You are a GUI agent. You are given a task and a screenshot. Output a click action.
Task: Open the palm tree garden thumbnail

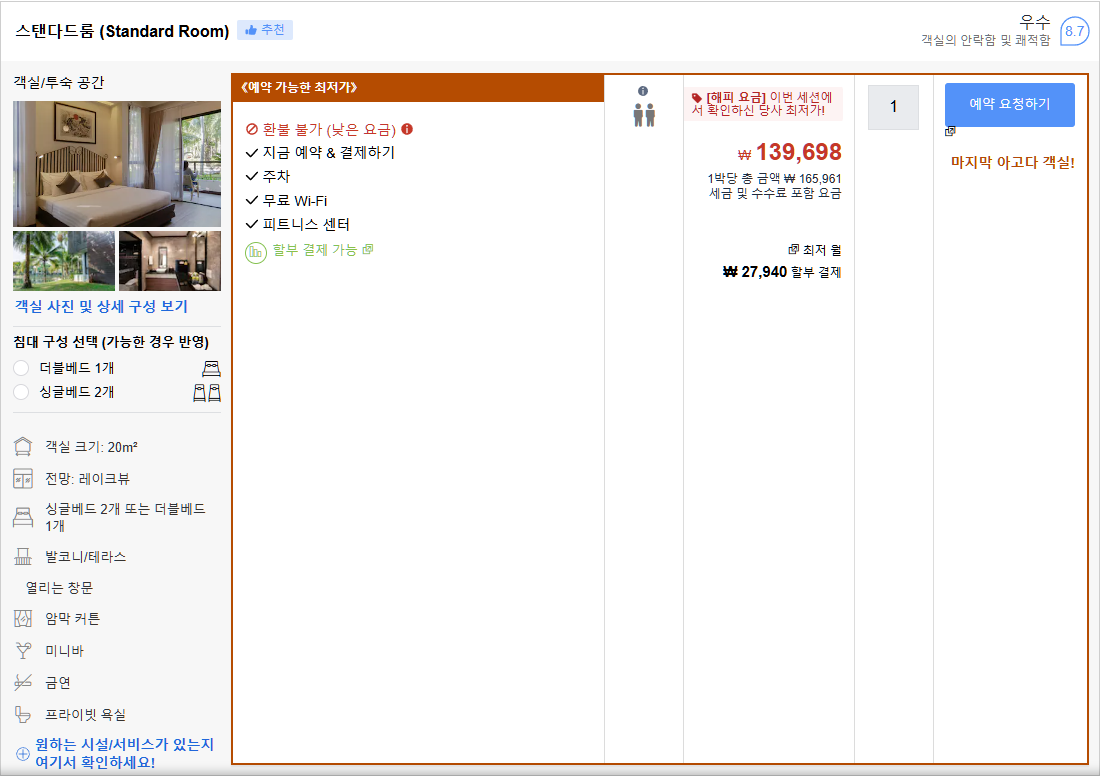click(x=64, y=261)
